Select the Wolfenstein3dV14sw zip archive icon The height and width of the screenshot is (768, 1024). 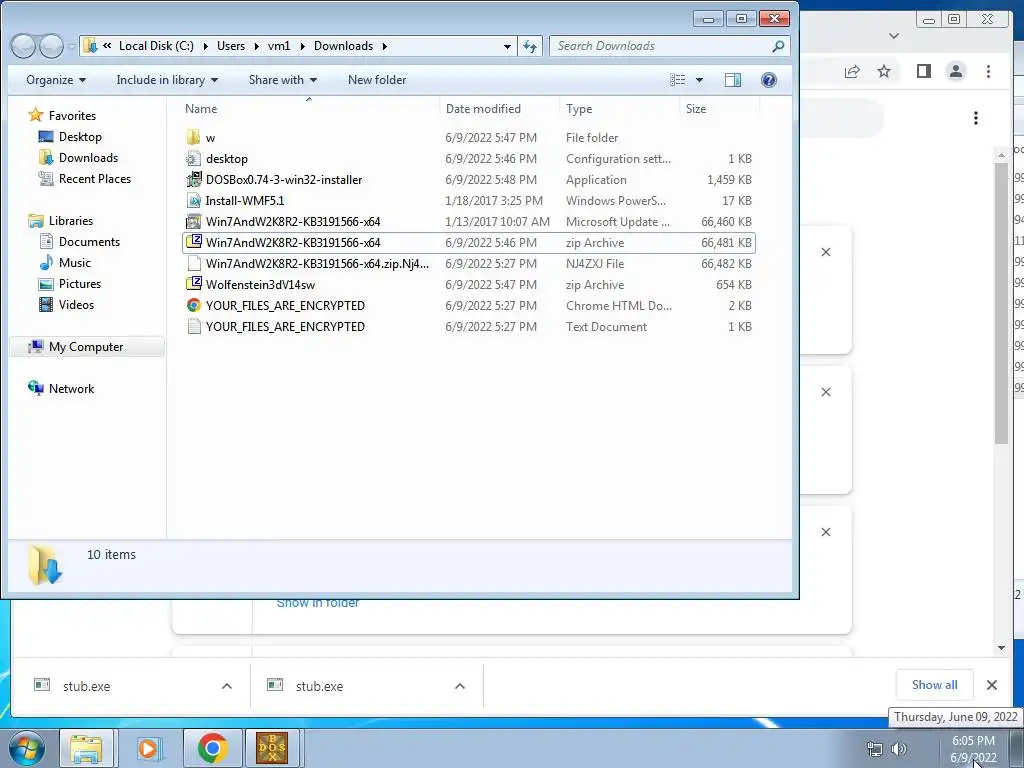pos(193,284)
